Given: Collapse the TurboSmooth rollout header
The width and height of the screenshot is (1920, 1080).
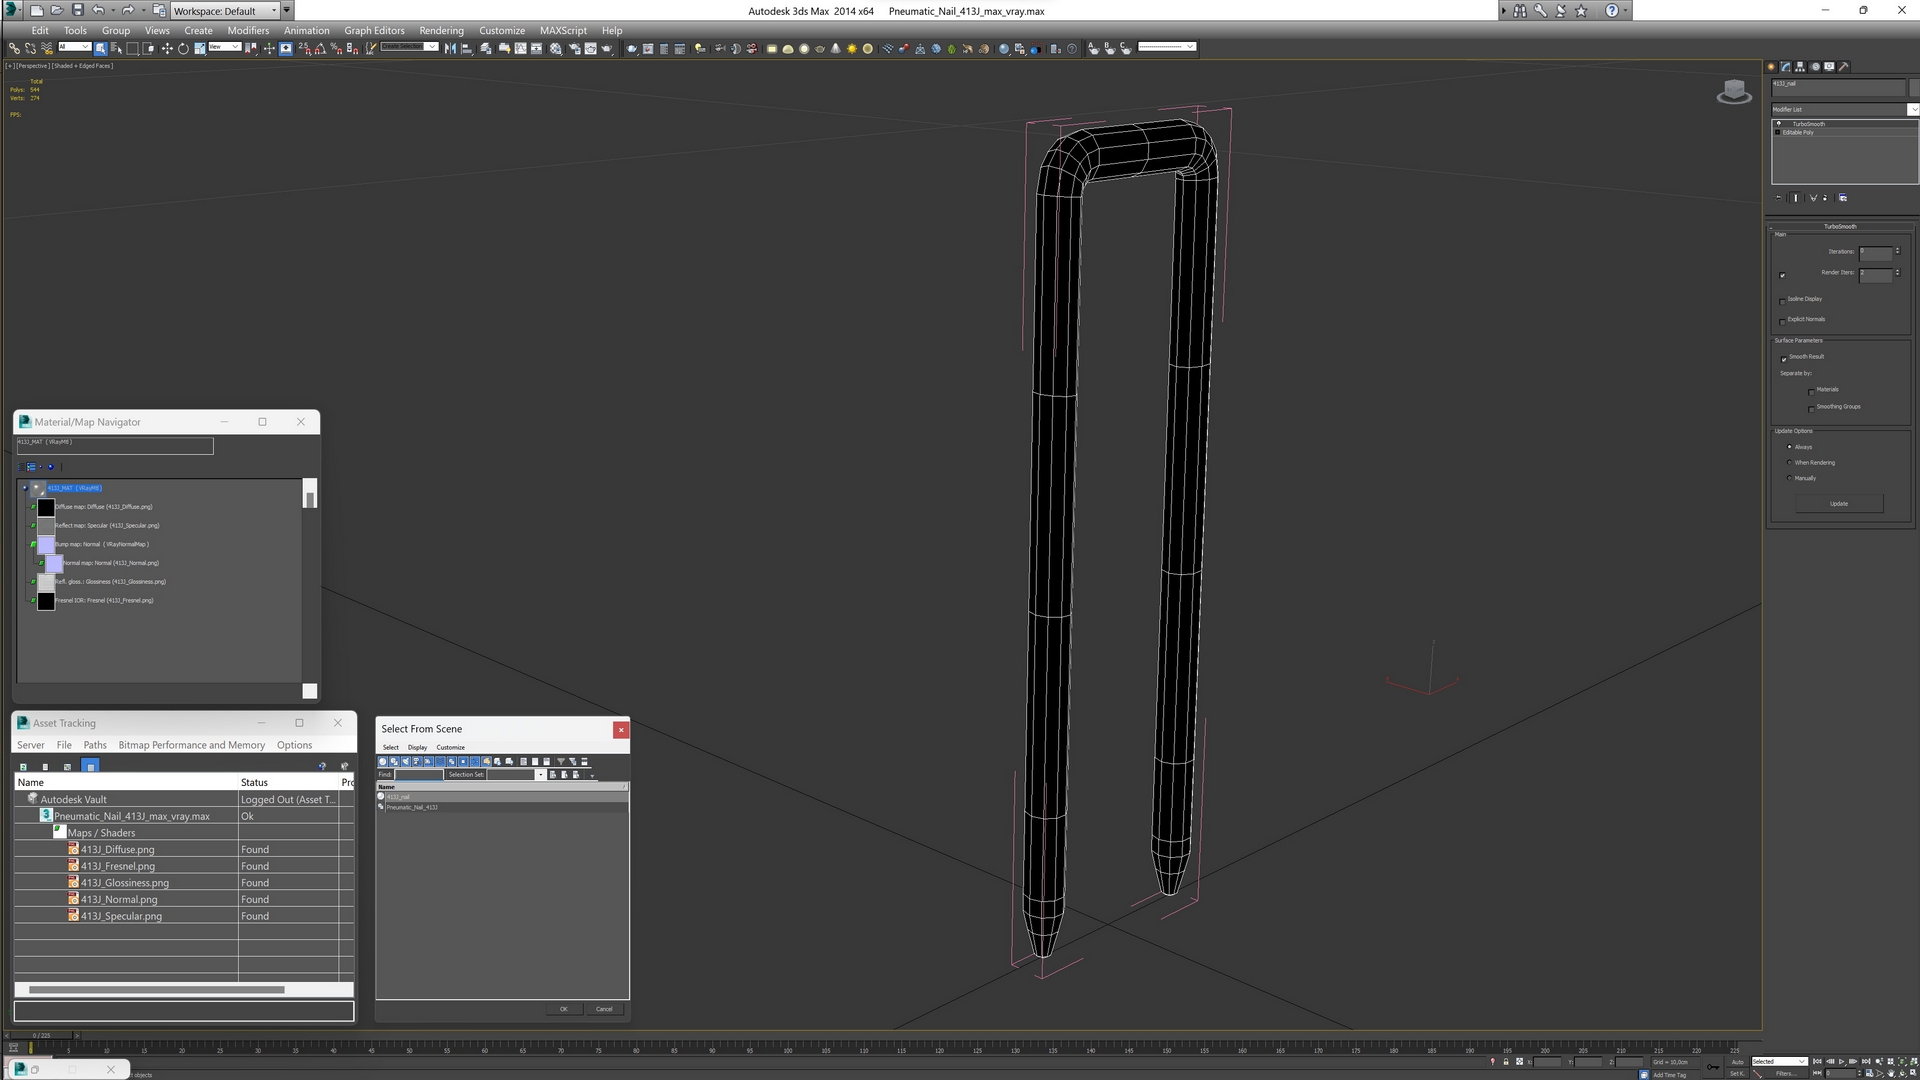Looking at the screenshot, I should 1839,226.
